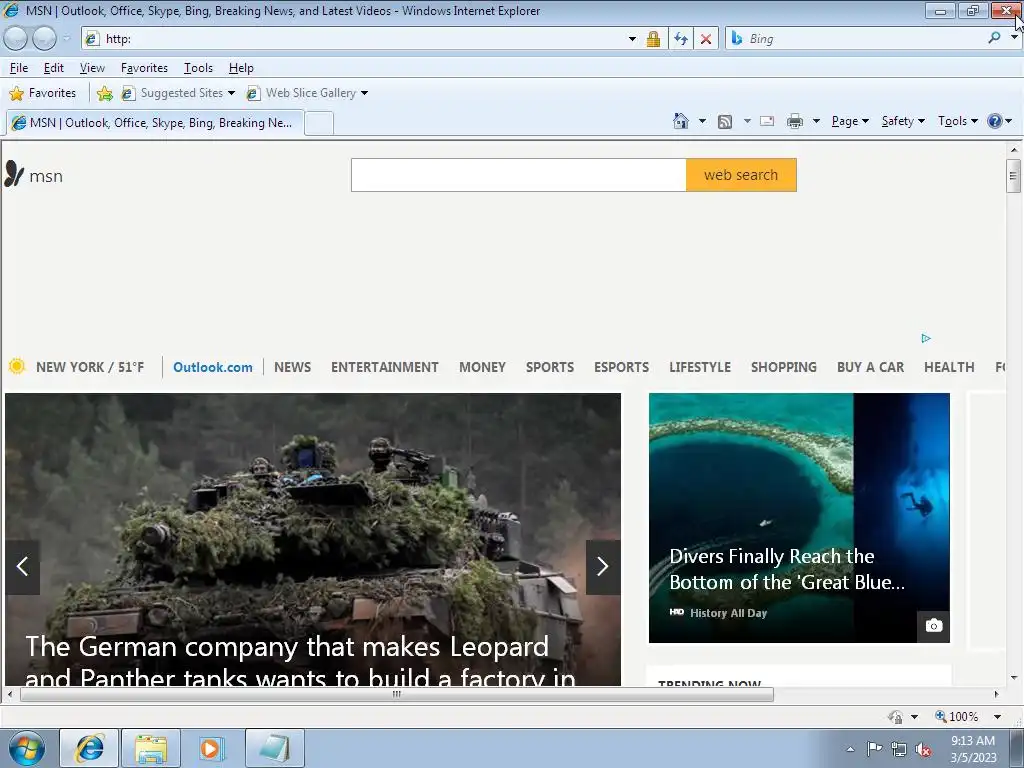Open command bar Tools dropdown
This screenshot has width=1024, height=768.
click(958, 121)
